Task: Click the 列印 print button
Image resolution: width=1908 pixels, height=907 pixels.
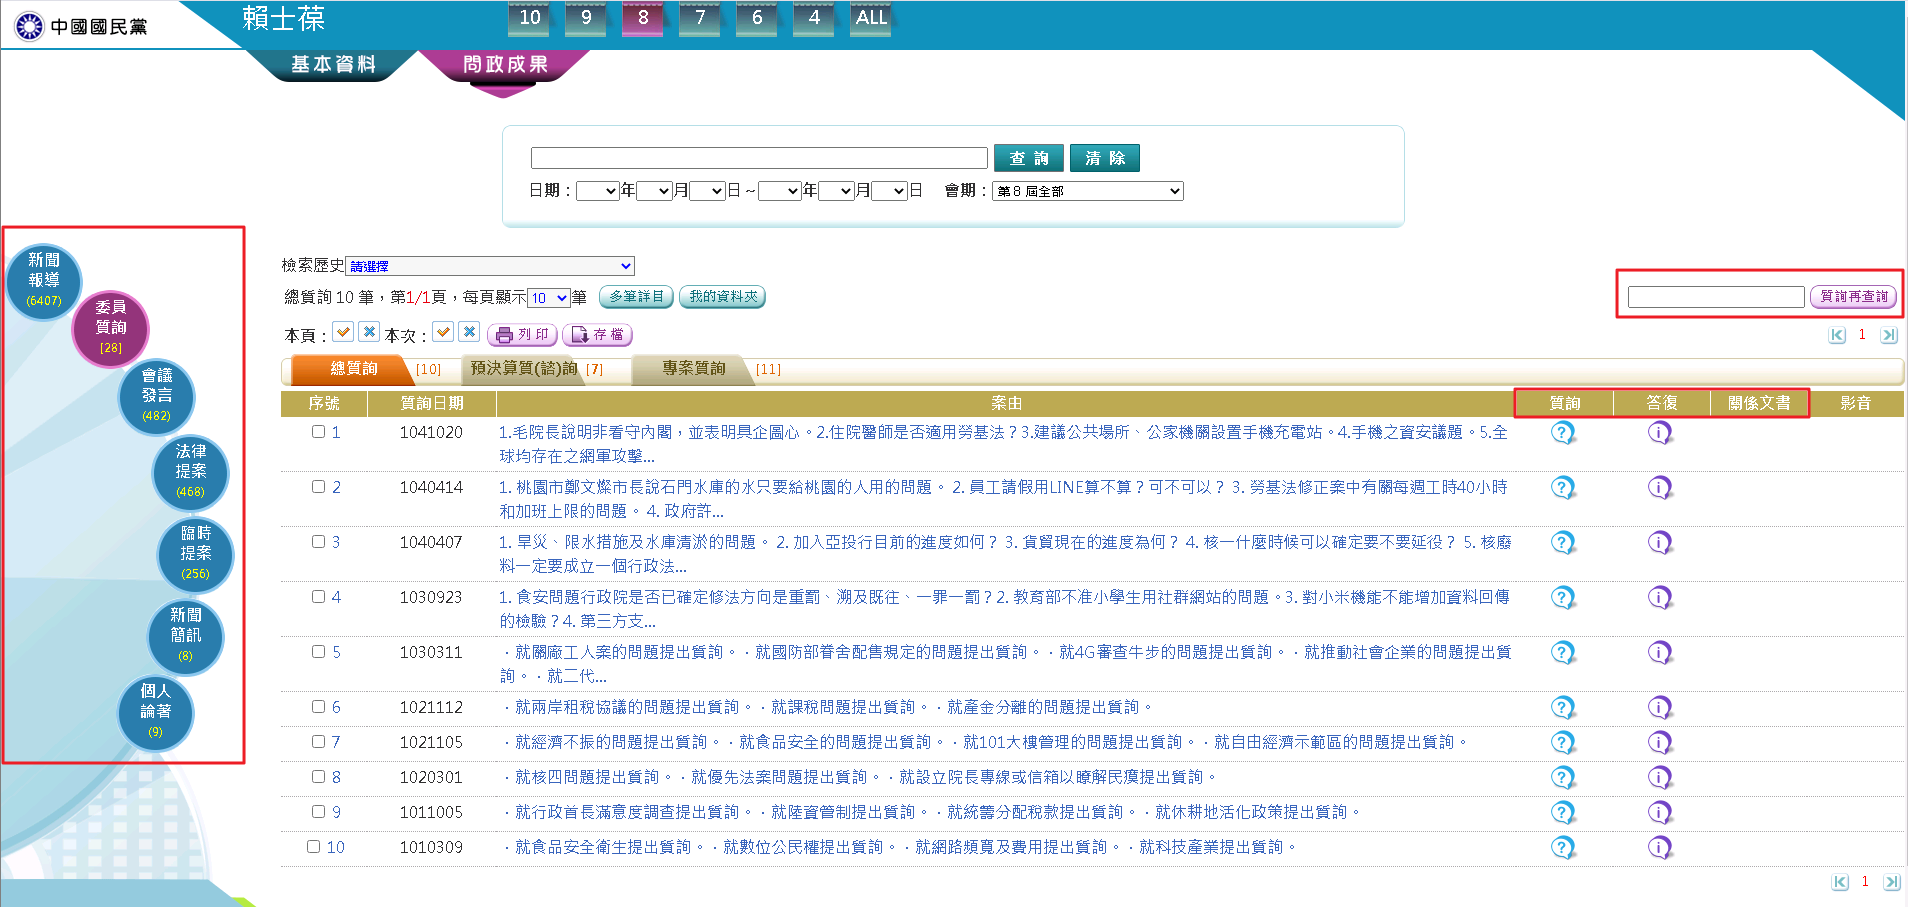Action: [523, 335]
